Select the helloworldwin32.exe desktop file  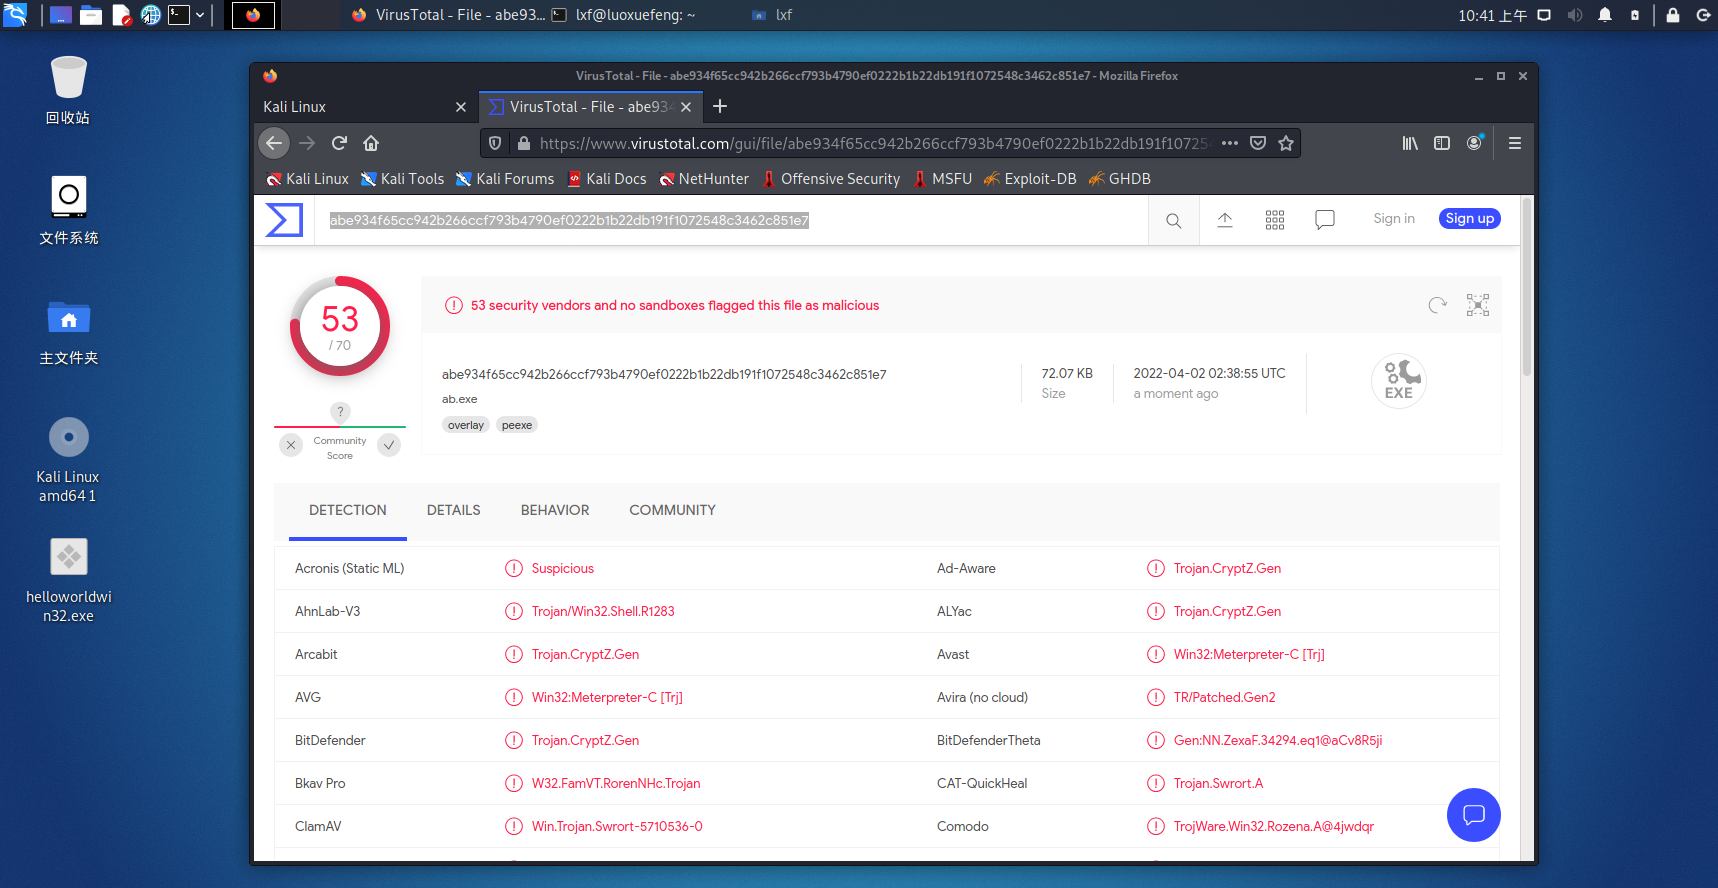(68, 580)
